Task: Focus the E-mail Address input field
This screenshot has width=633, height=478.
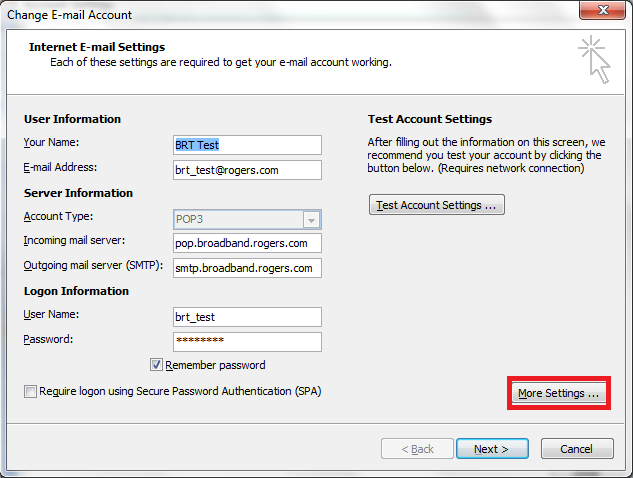Action: tap(246, 169)
